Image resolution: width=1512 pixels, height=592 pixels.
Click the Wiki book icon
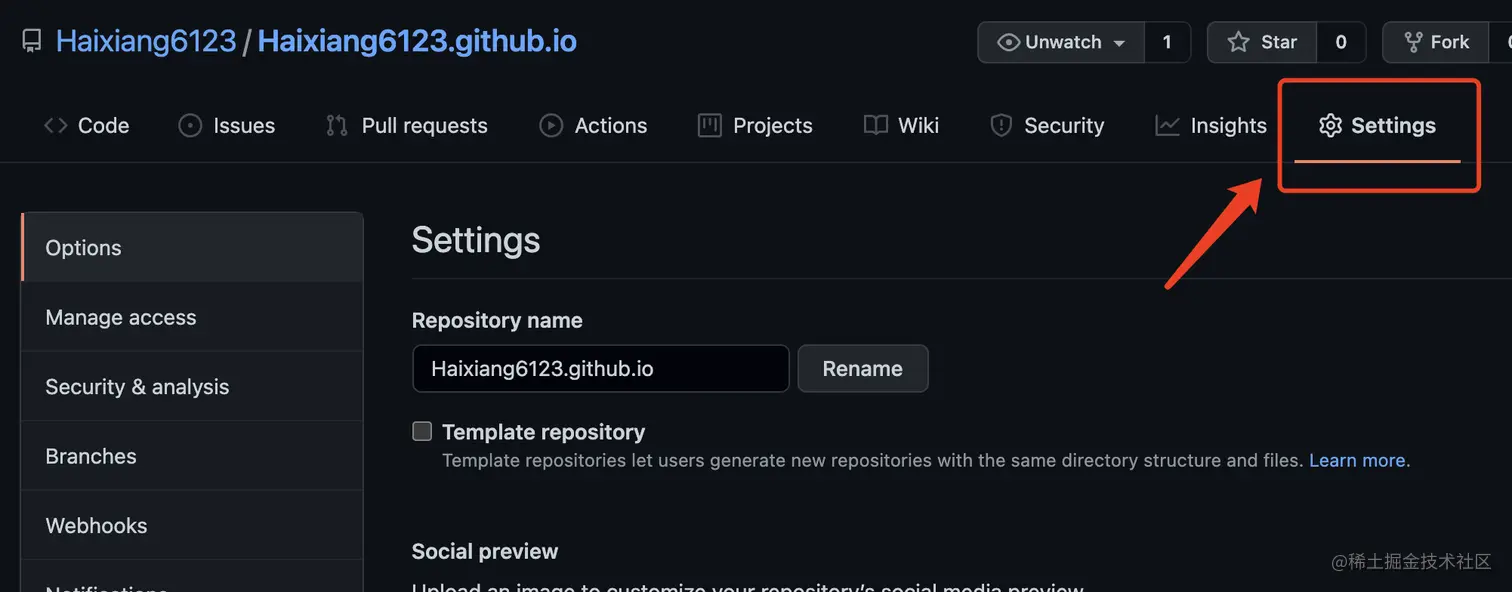pos(875,125)
